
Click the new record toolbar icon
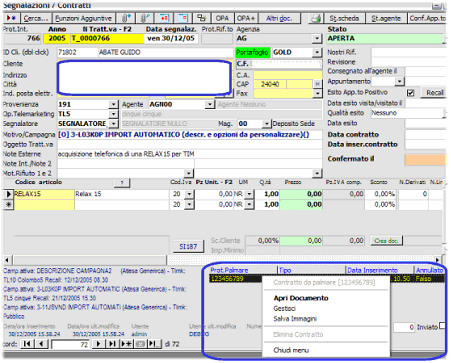[x=11, y=18]
